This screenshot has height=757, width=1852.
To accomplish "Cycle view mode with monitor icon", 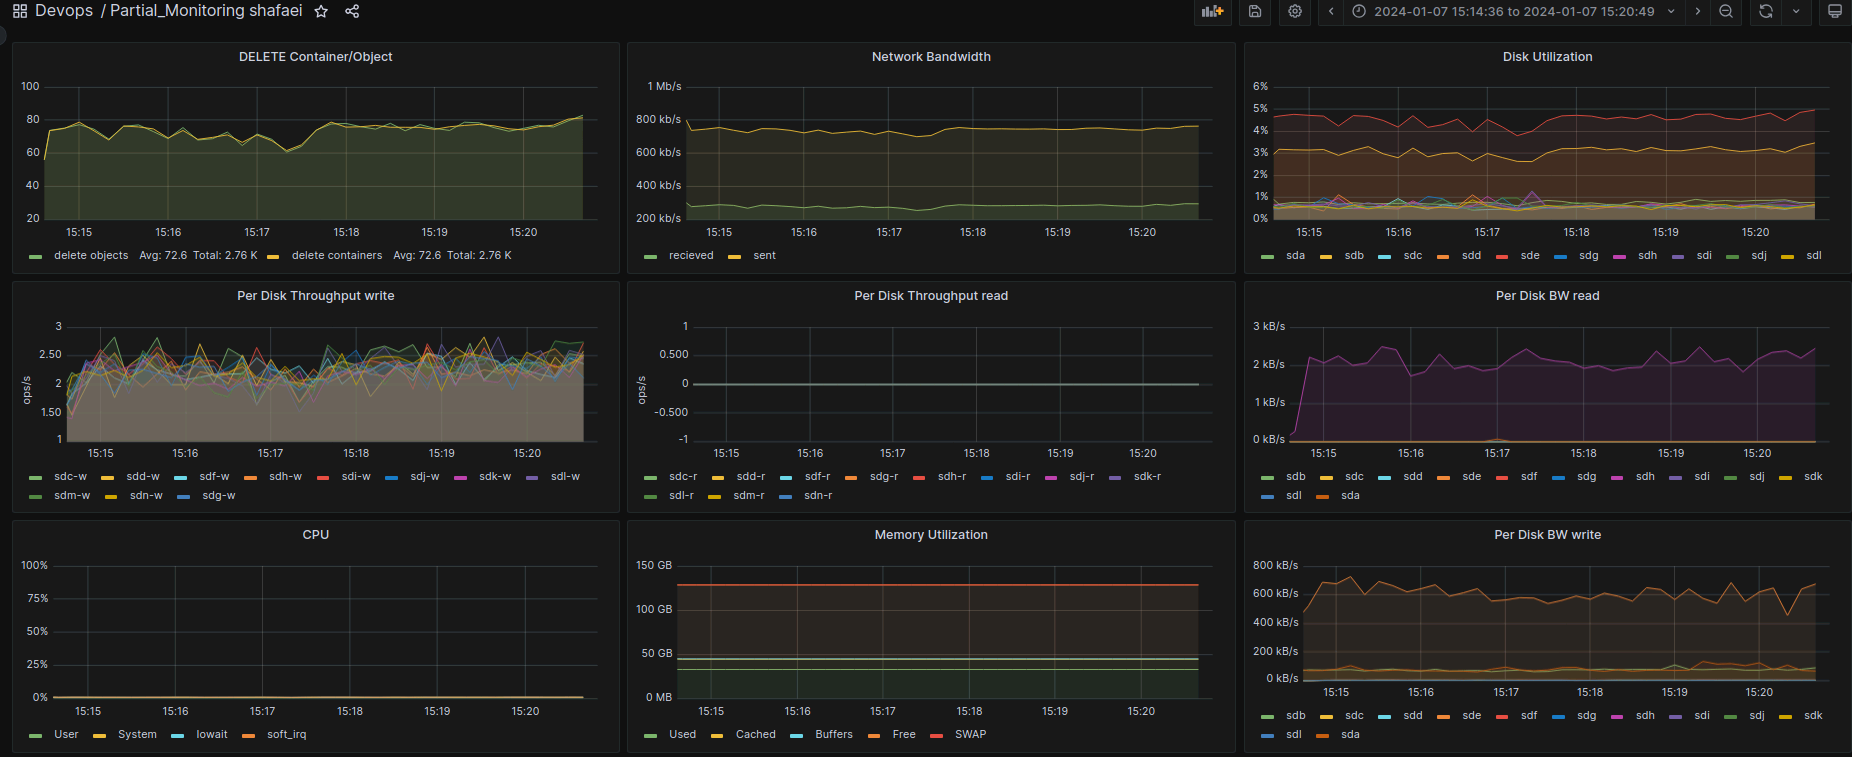I will (1834, 11).
